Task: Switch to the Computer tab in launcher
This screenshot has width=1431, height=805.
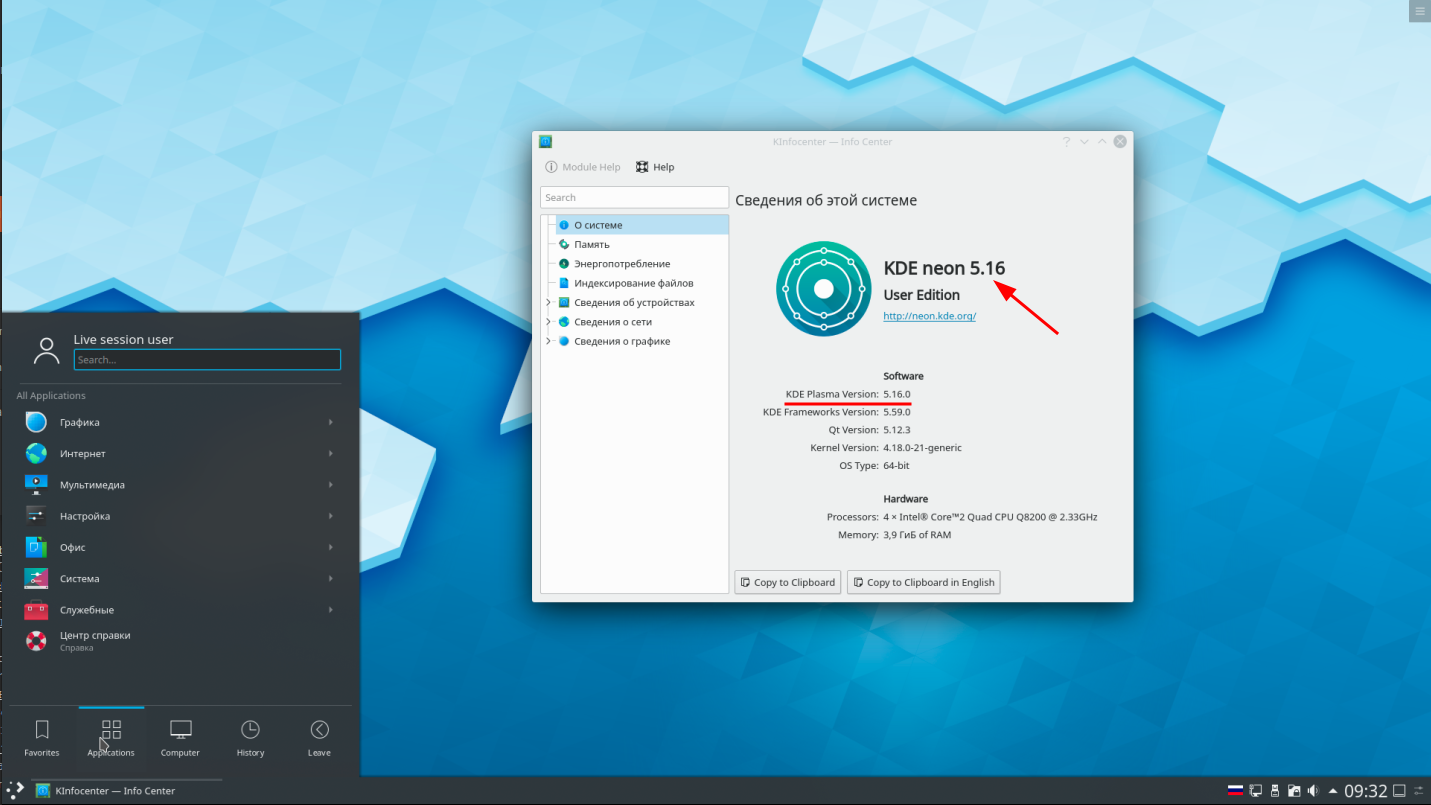Action: [180, 737]
